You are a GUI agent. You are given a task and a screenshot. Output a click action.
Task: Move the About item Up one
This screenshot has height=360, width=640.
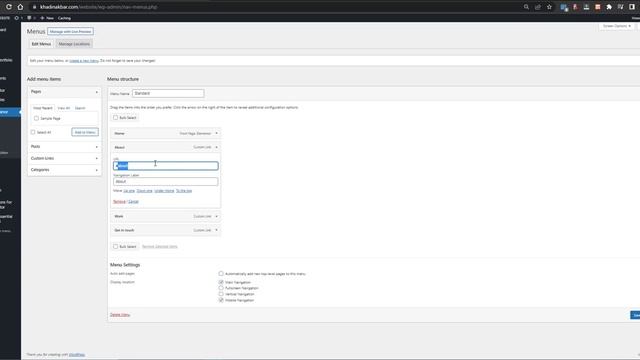coord(129,191)
